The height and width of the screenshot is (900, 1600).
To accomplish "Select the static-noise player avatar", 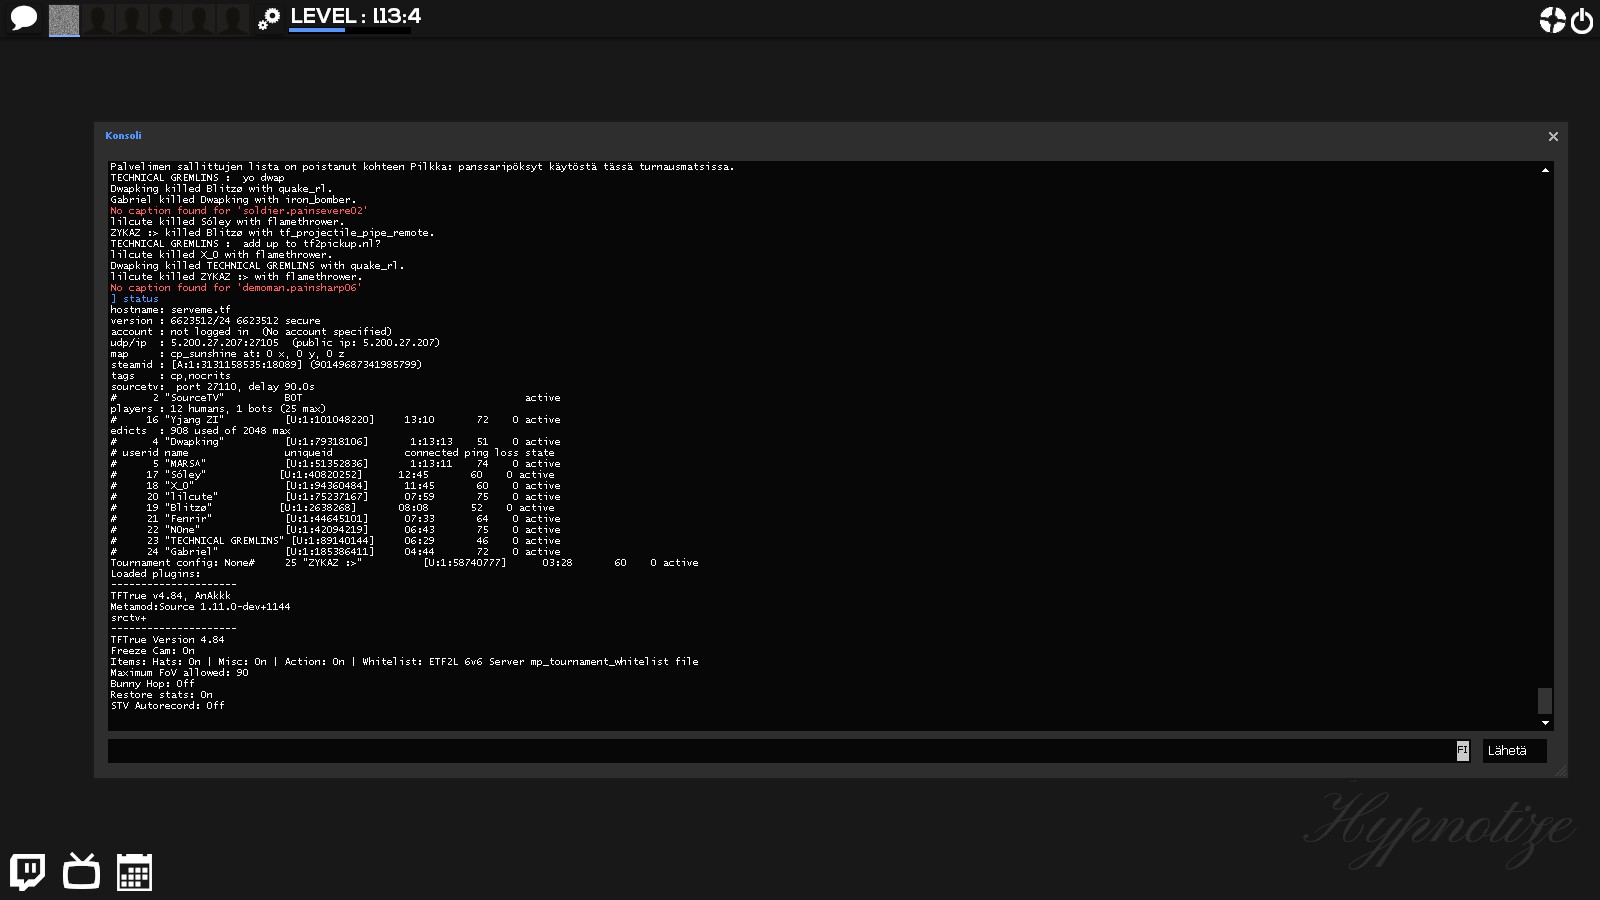I will (x=64, y=20).
